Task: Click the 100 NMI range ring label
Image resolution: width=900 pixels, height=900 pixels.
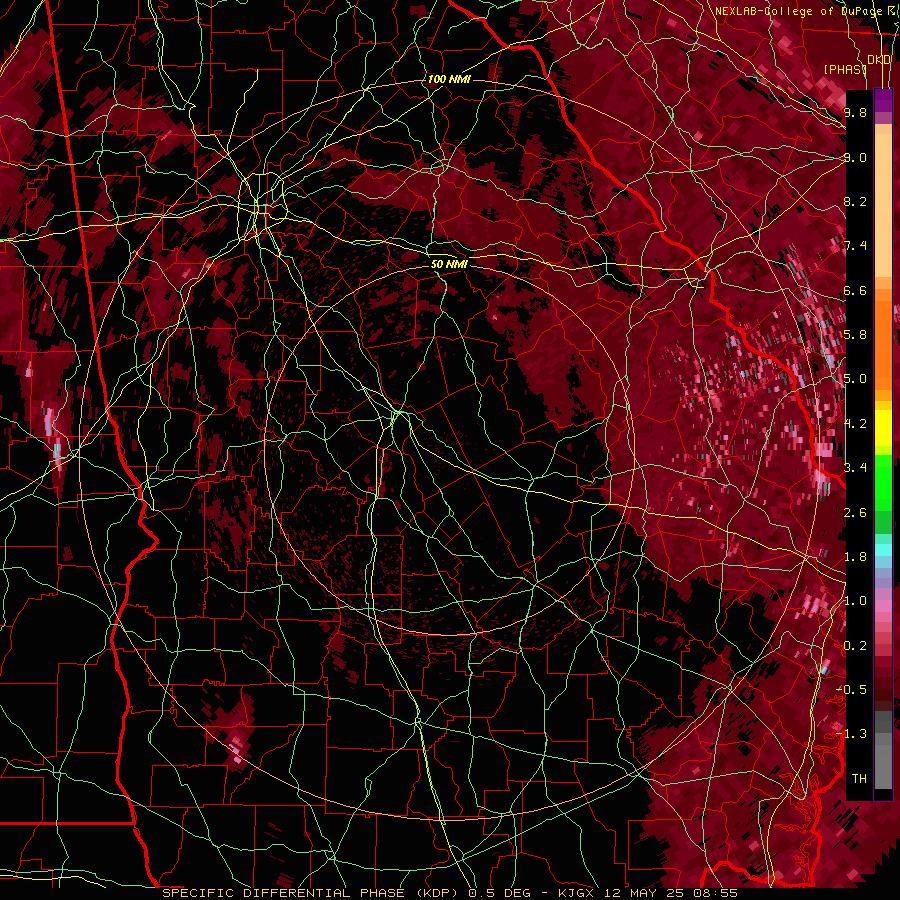Action: coord(449,79)
